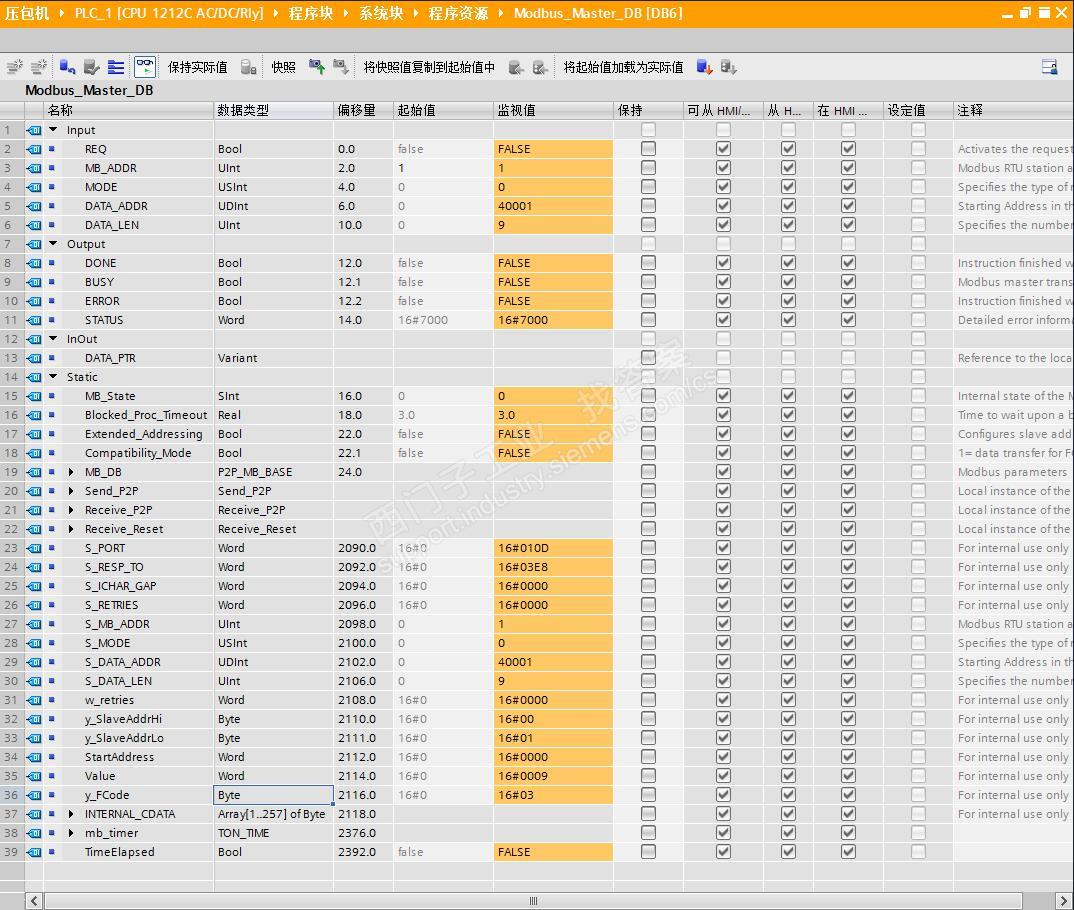Click the grey snapshot icon beside it
The width and height of the screenshot is (1074, 910).
[x=340, y=66]
